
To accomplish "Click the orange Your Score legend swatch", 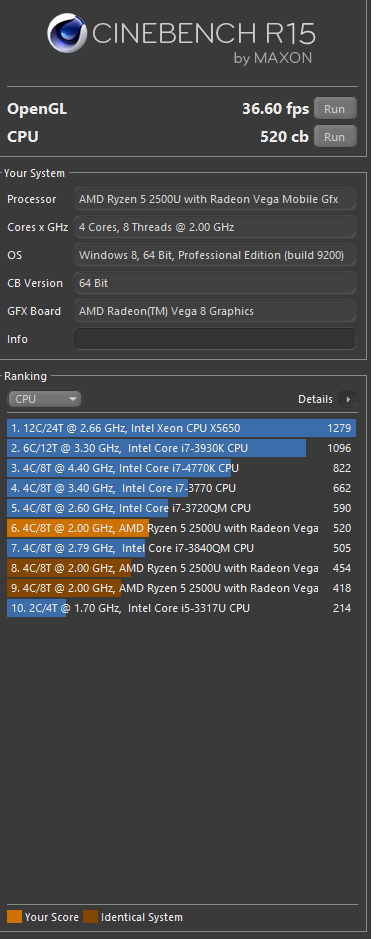I will coord(14,917).
